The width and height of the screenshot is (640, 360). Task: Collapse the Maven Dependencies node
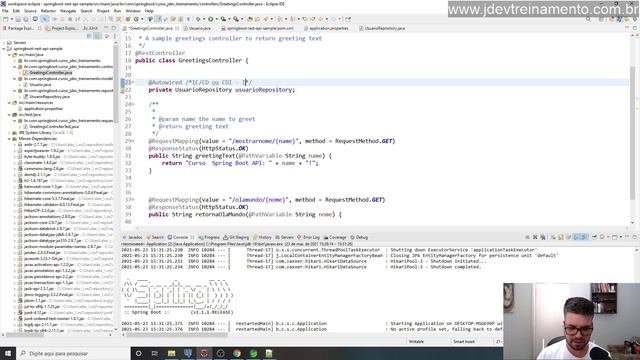click(x=9, y=139)
